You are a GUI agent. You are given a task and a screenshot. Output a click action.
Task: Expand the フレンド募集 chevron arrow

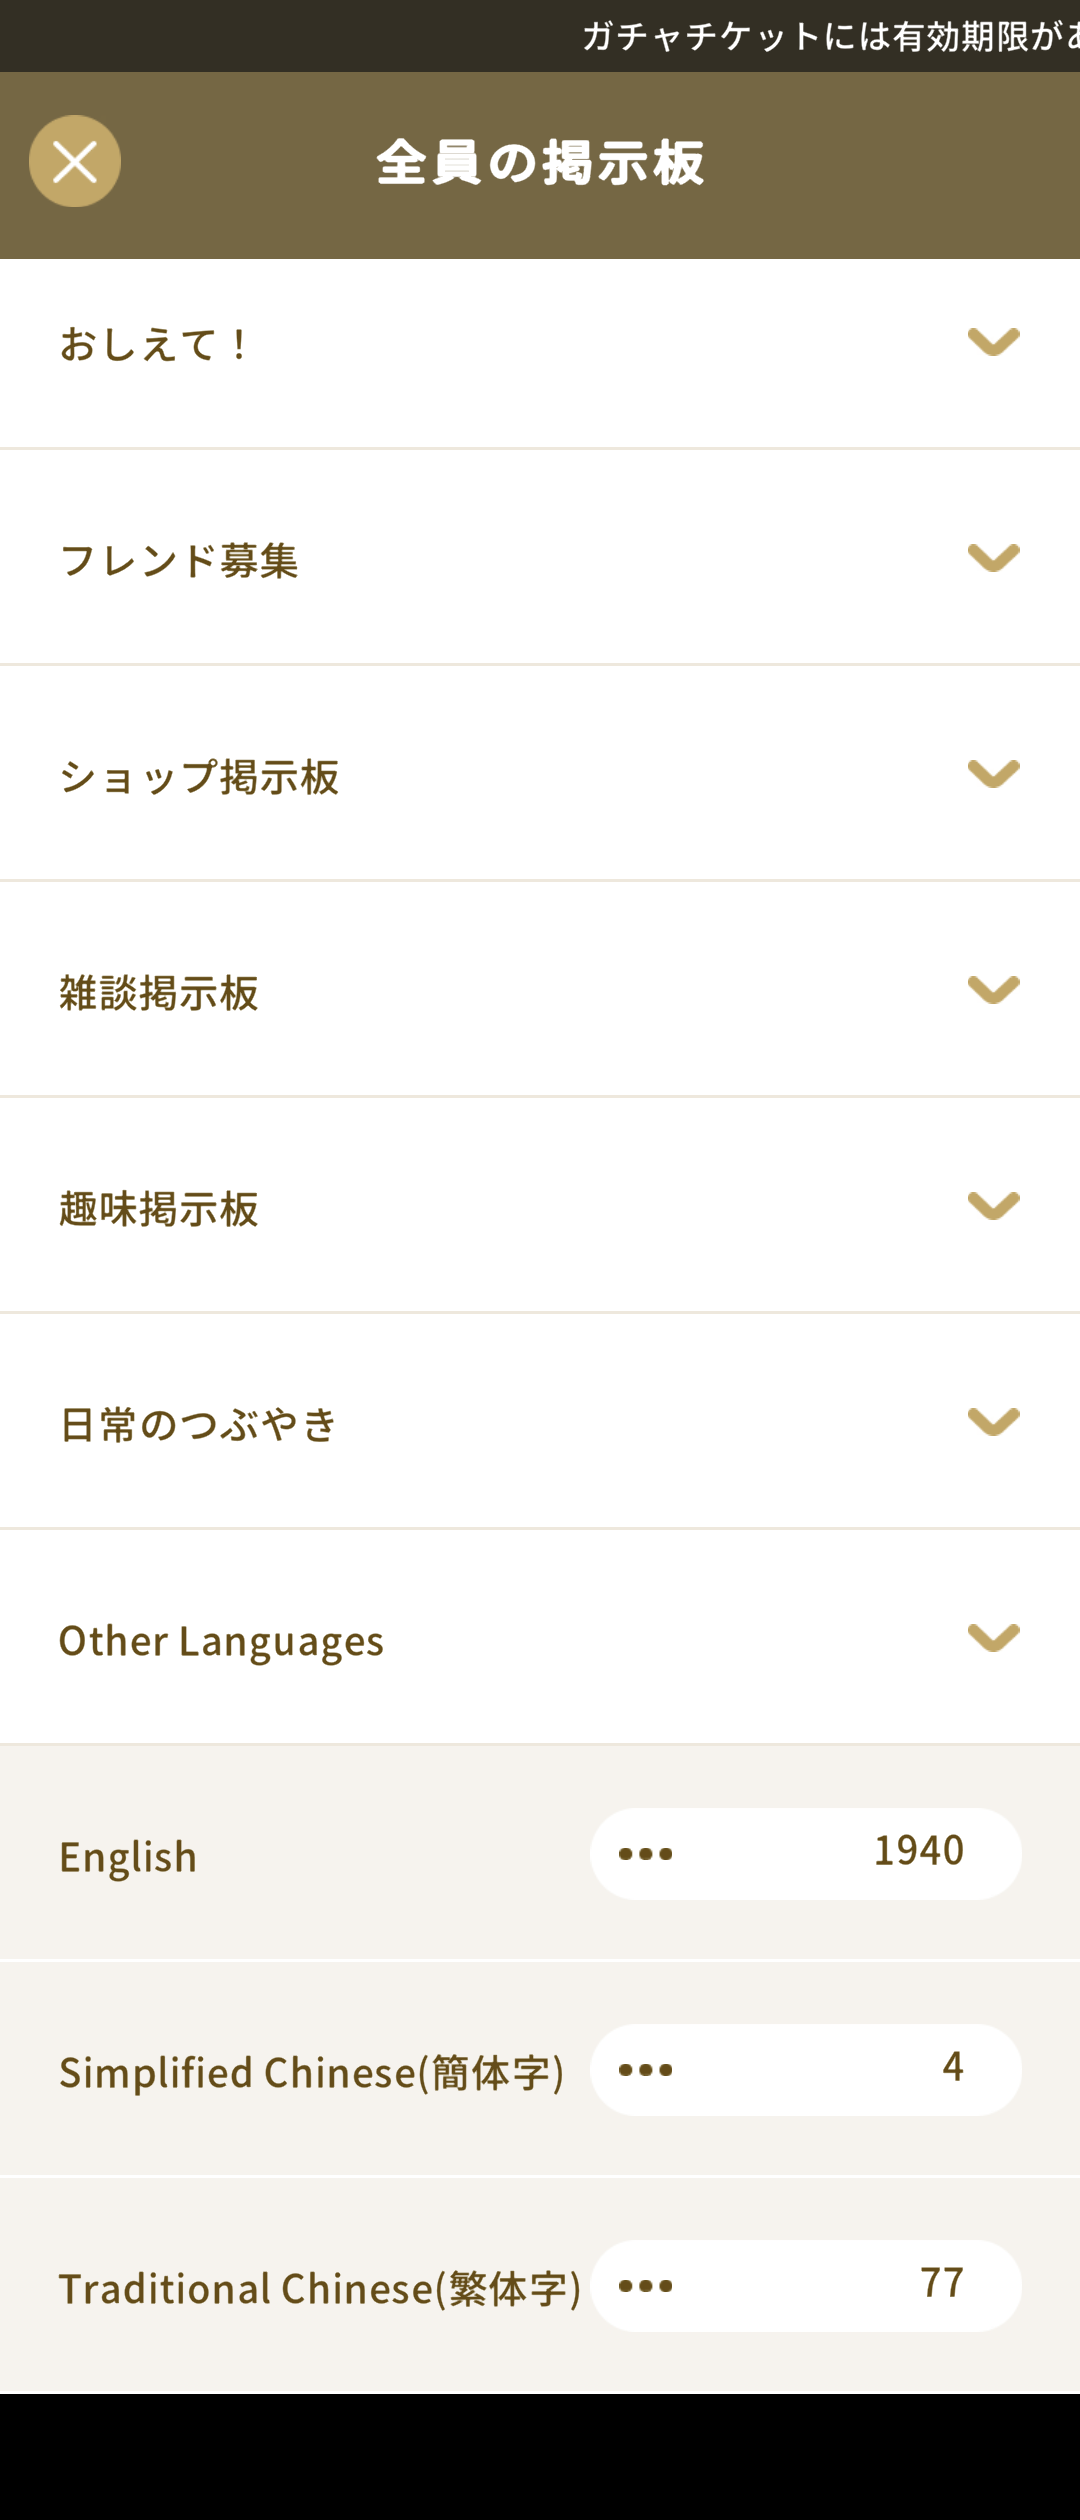[x=994, y=558]
